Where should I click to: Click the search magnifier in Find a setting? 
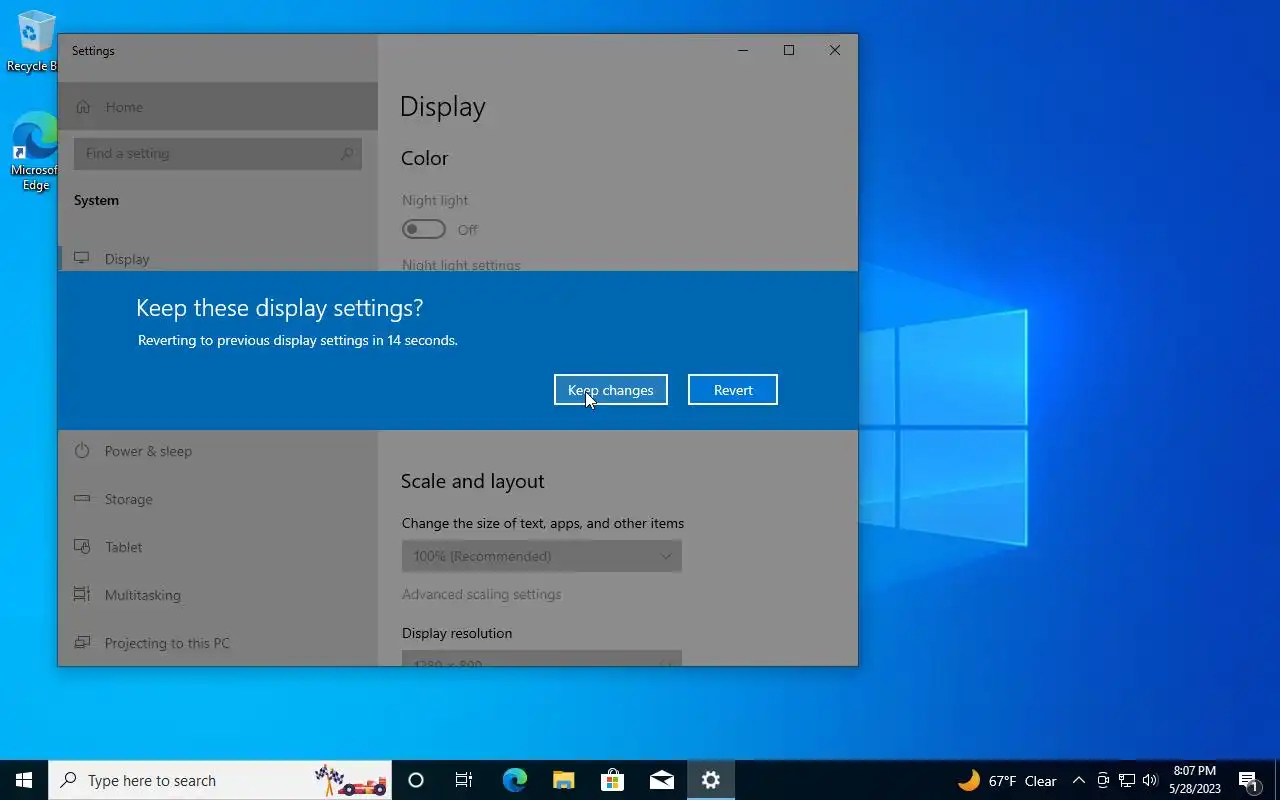click(x=346, y=153)
